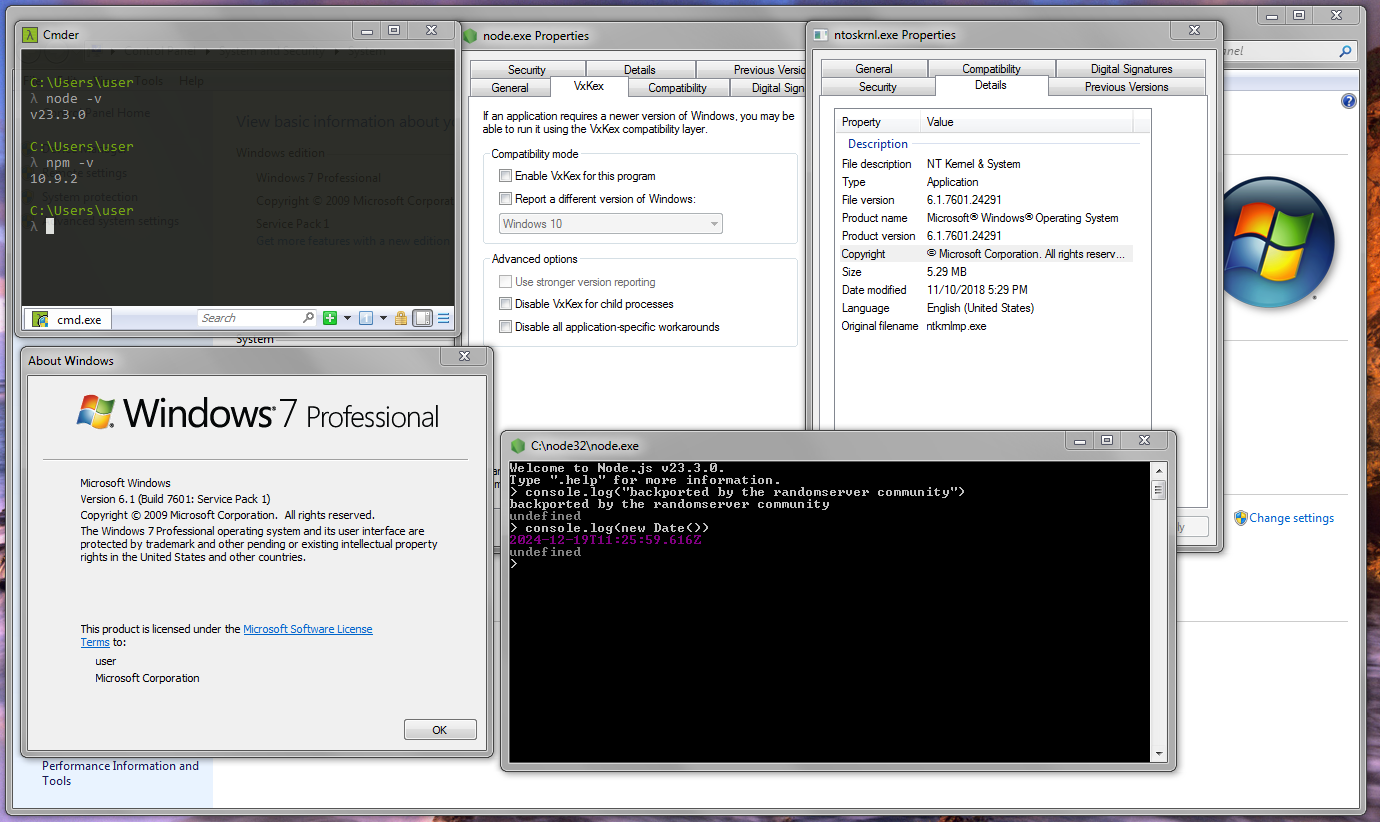Open new console dropdown arrow beside green plus
Viewport: 1380px width, 822px height.
tap(347, 318)
